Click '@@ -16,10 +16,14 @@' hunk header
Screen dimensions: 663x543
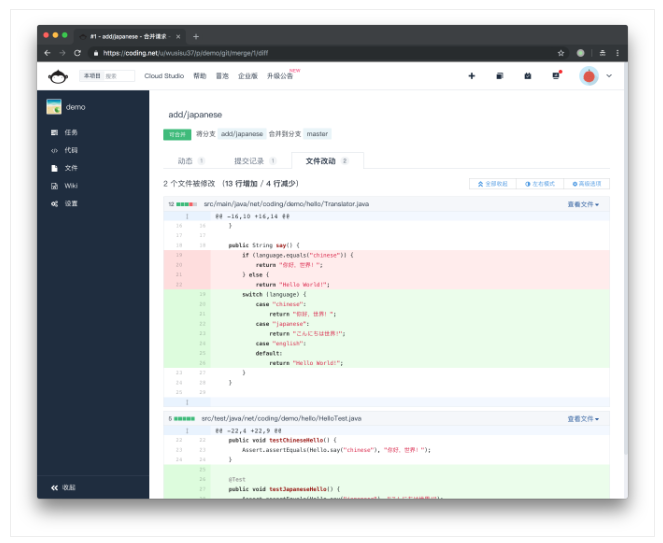[252, 217]
